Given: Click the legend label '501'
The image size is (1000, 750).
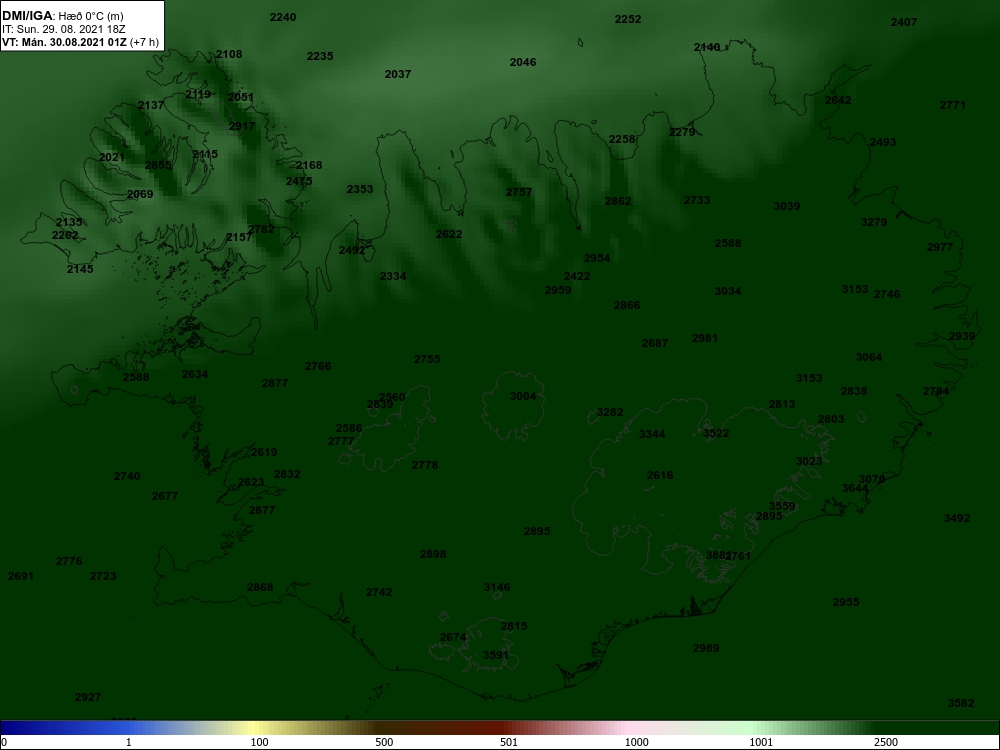Looking at the screenshot, I should click(509, 742).
